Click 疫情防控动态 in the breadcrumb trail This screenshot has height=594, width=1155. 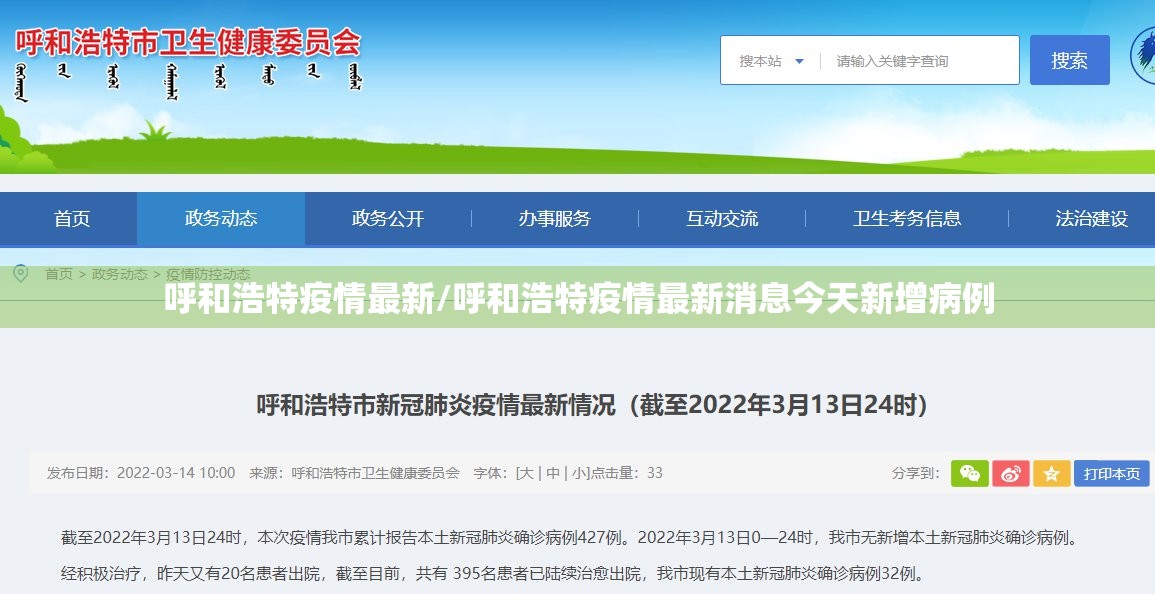(x=208, y=274)
